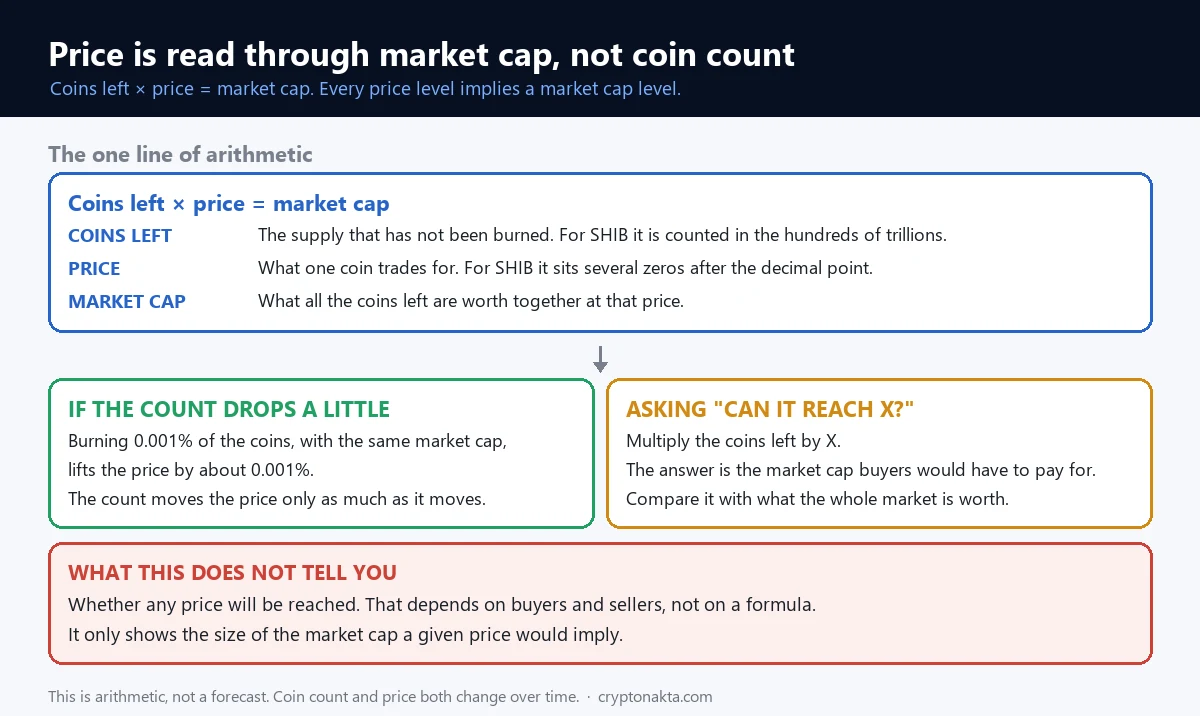The image size is (1200, 716).
Task: Click the line The count moves the price
Action: [x=277, y=499]
